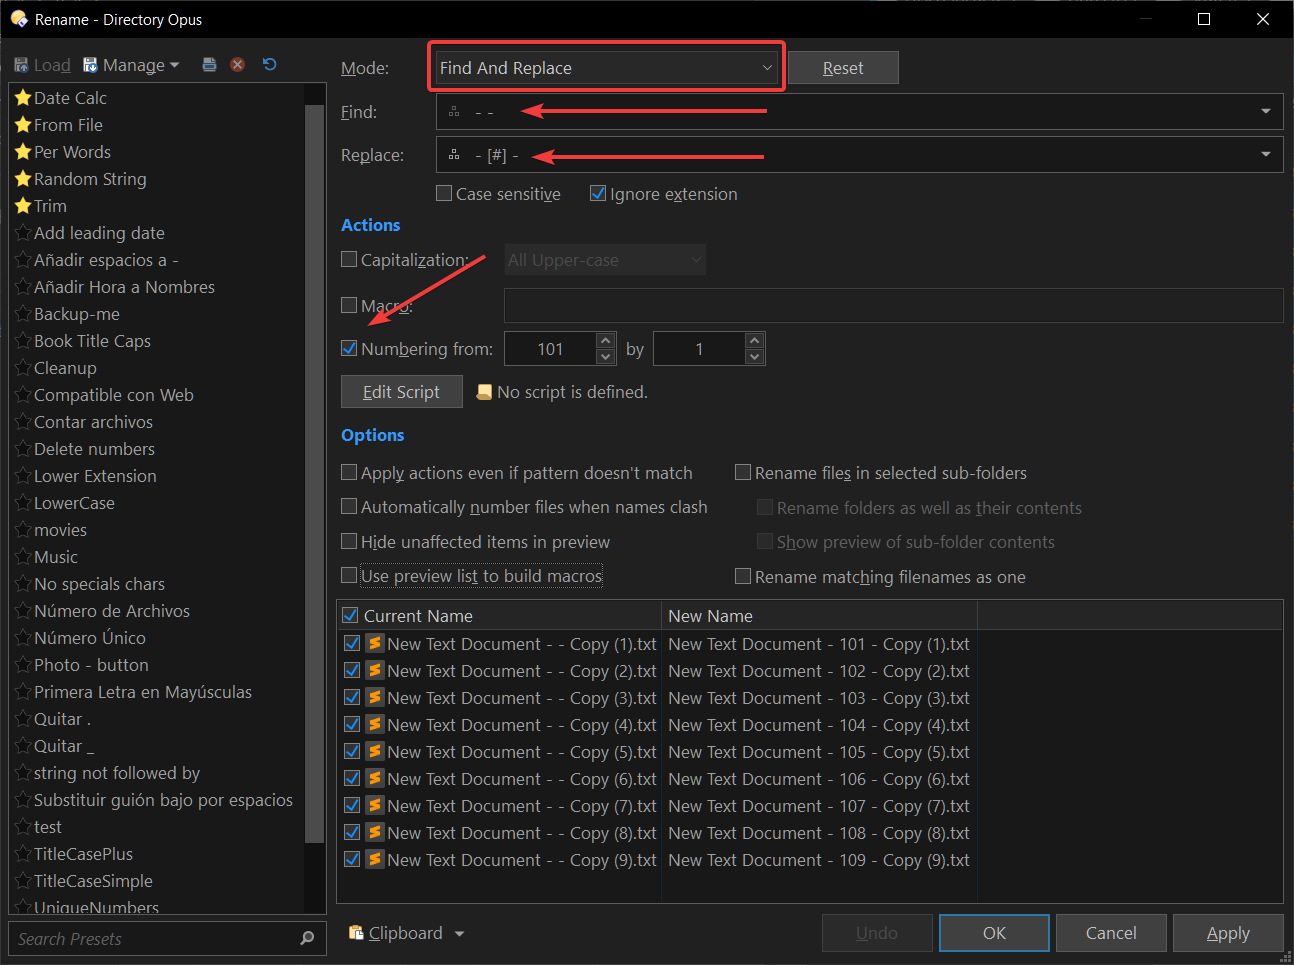Click the file icon of Copy (1).txt
This screenshot has height=965, width=1294.
(375, 644)
